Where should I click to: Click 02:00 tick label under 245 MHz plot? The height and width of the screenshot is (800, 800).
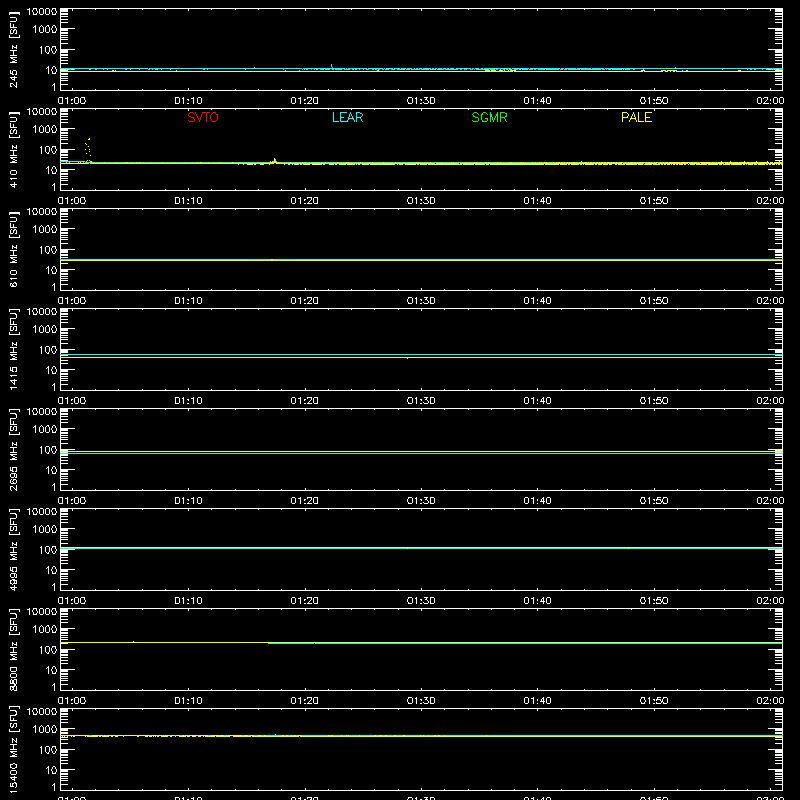770,101
